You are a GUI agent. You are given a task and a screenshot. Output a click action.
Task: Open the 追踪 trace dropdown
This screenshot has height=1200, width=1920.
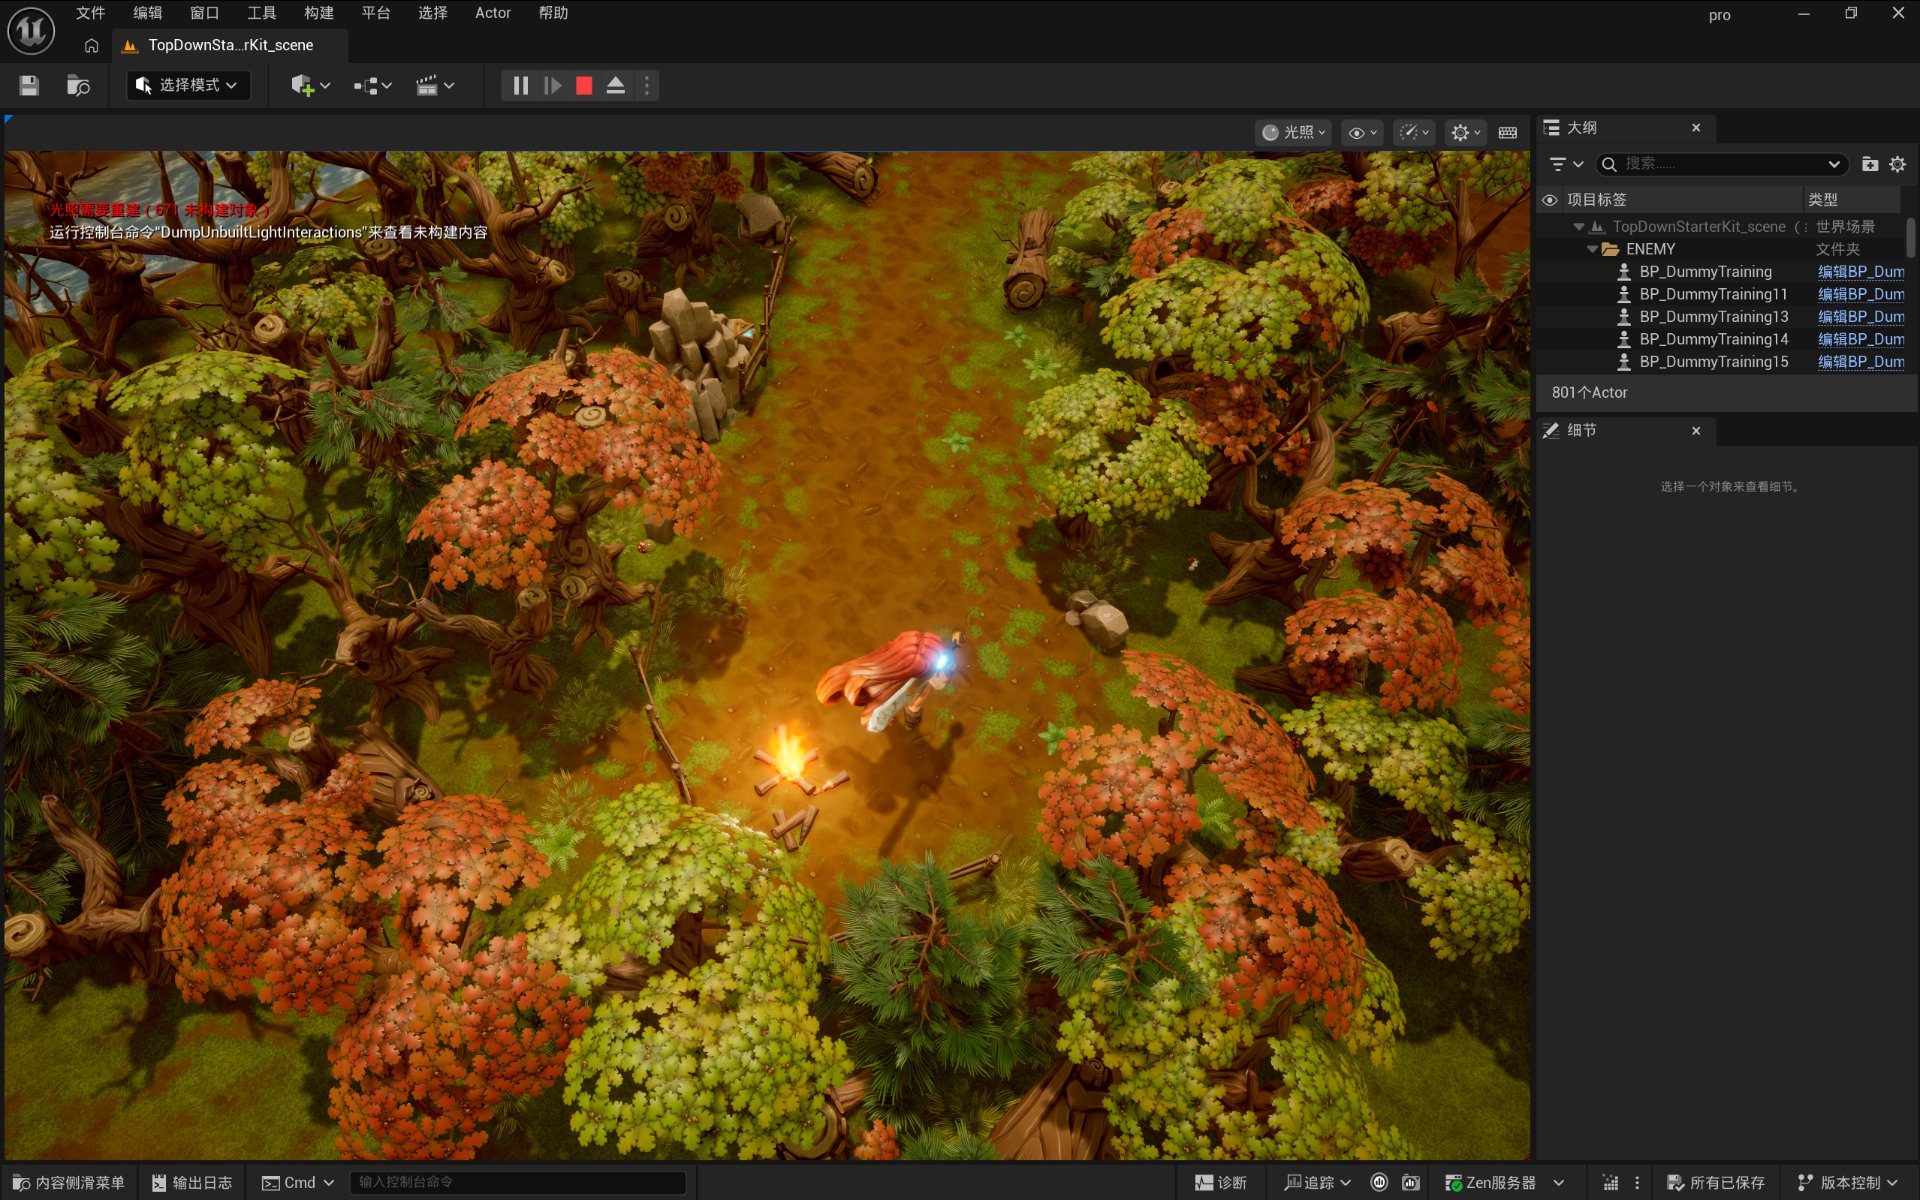[1317, 1183]
